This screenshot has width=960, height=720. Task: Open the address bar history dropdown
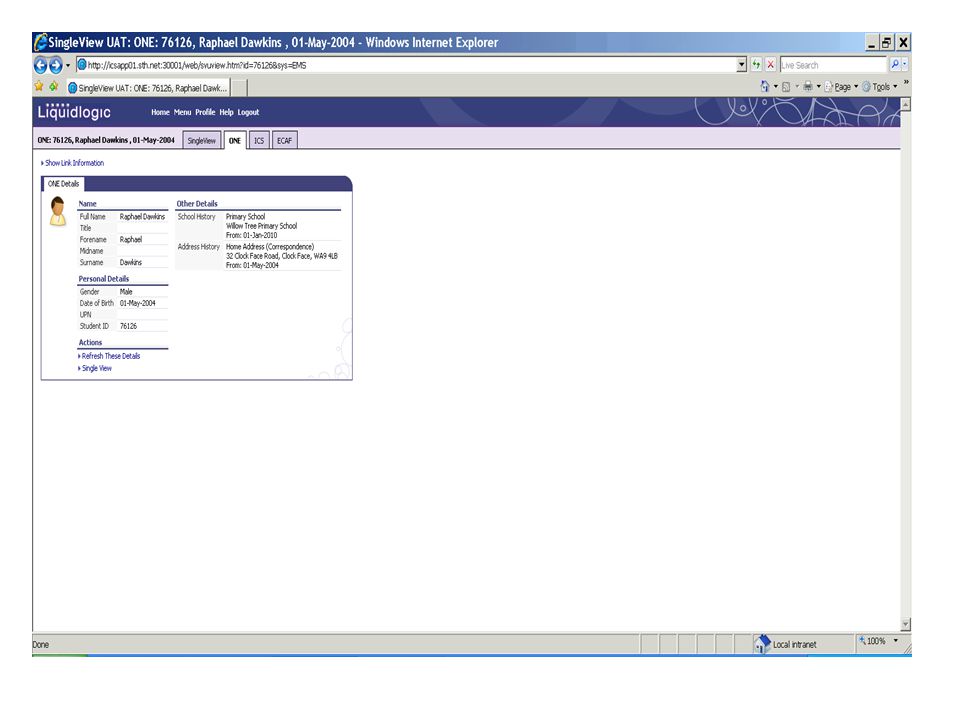pos(741,65)
